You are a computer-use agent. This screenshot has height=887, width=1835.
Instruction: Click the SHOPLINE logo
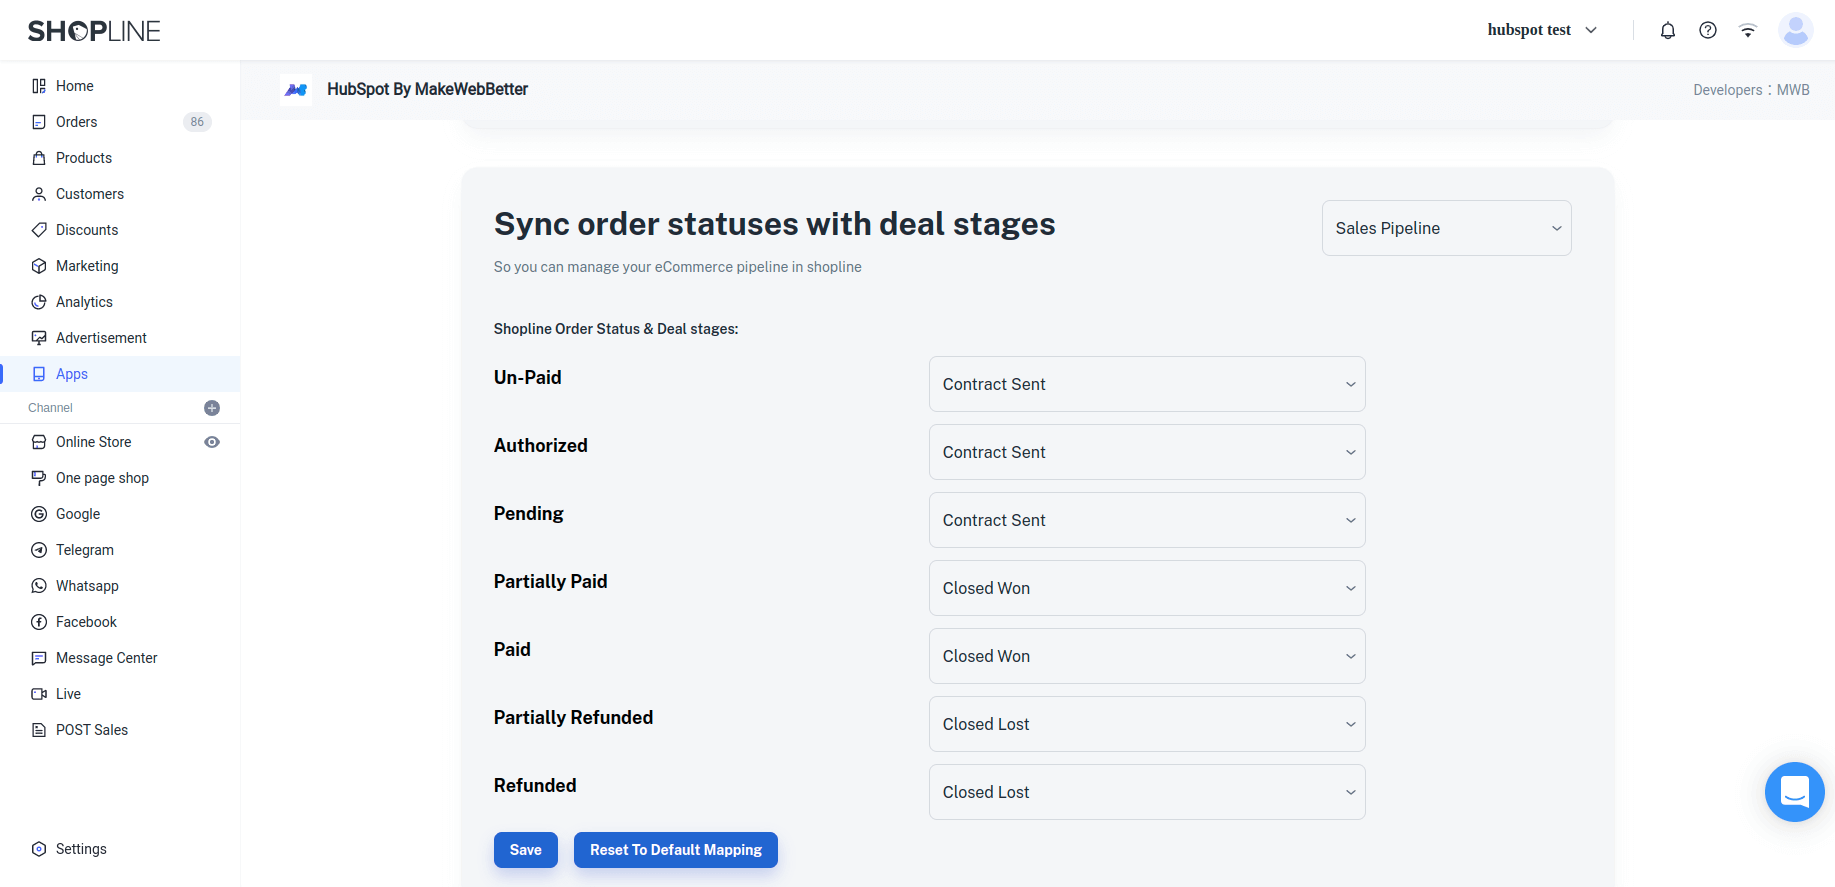pos(94,31)
